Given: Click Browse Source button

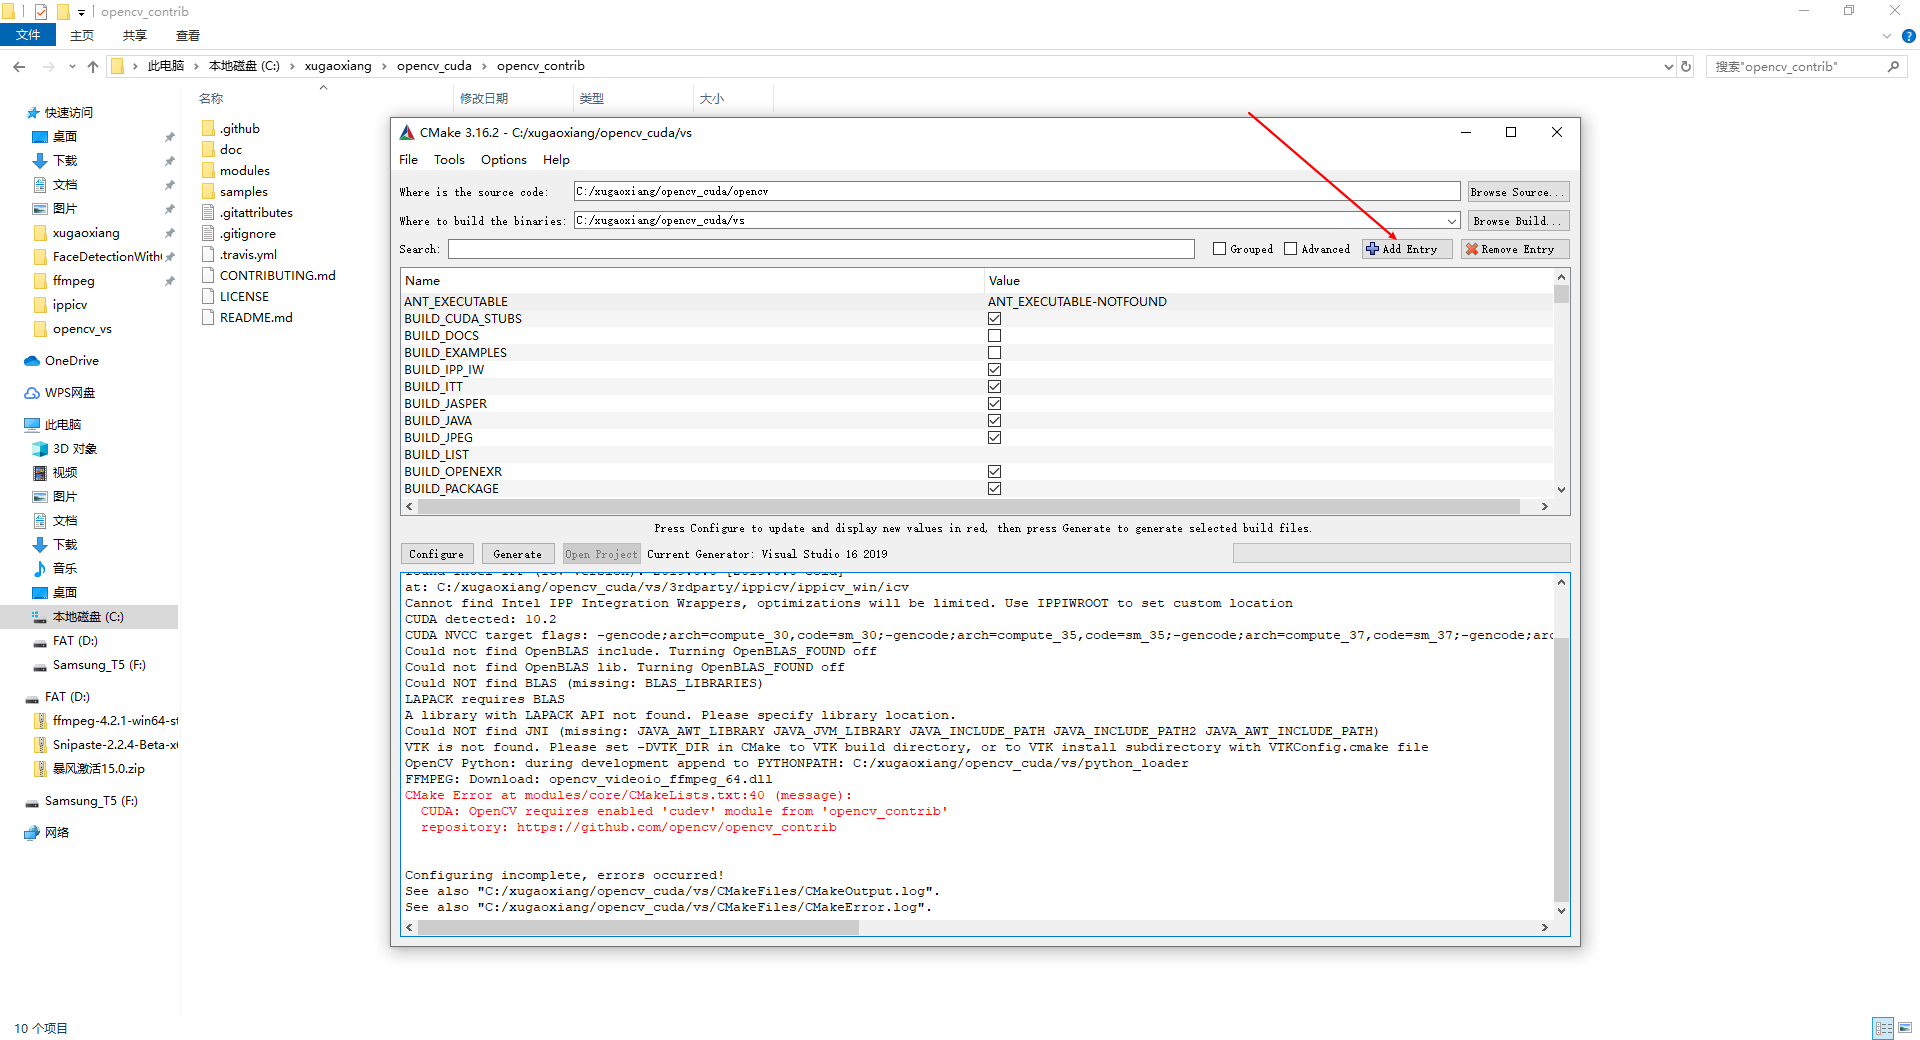Looking at the screenshot, I should [x=1518, y=191].
